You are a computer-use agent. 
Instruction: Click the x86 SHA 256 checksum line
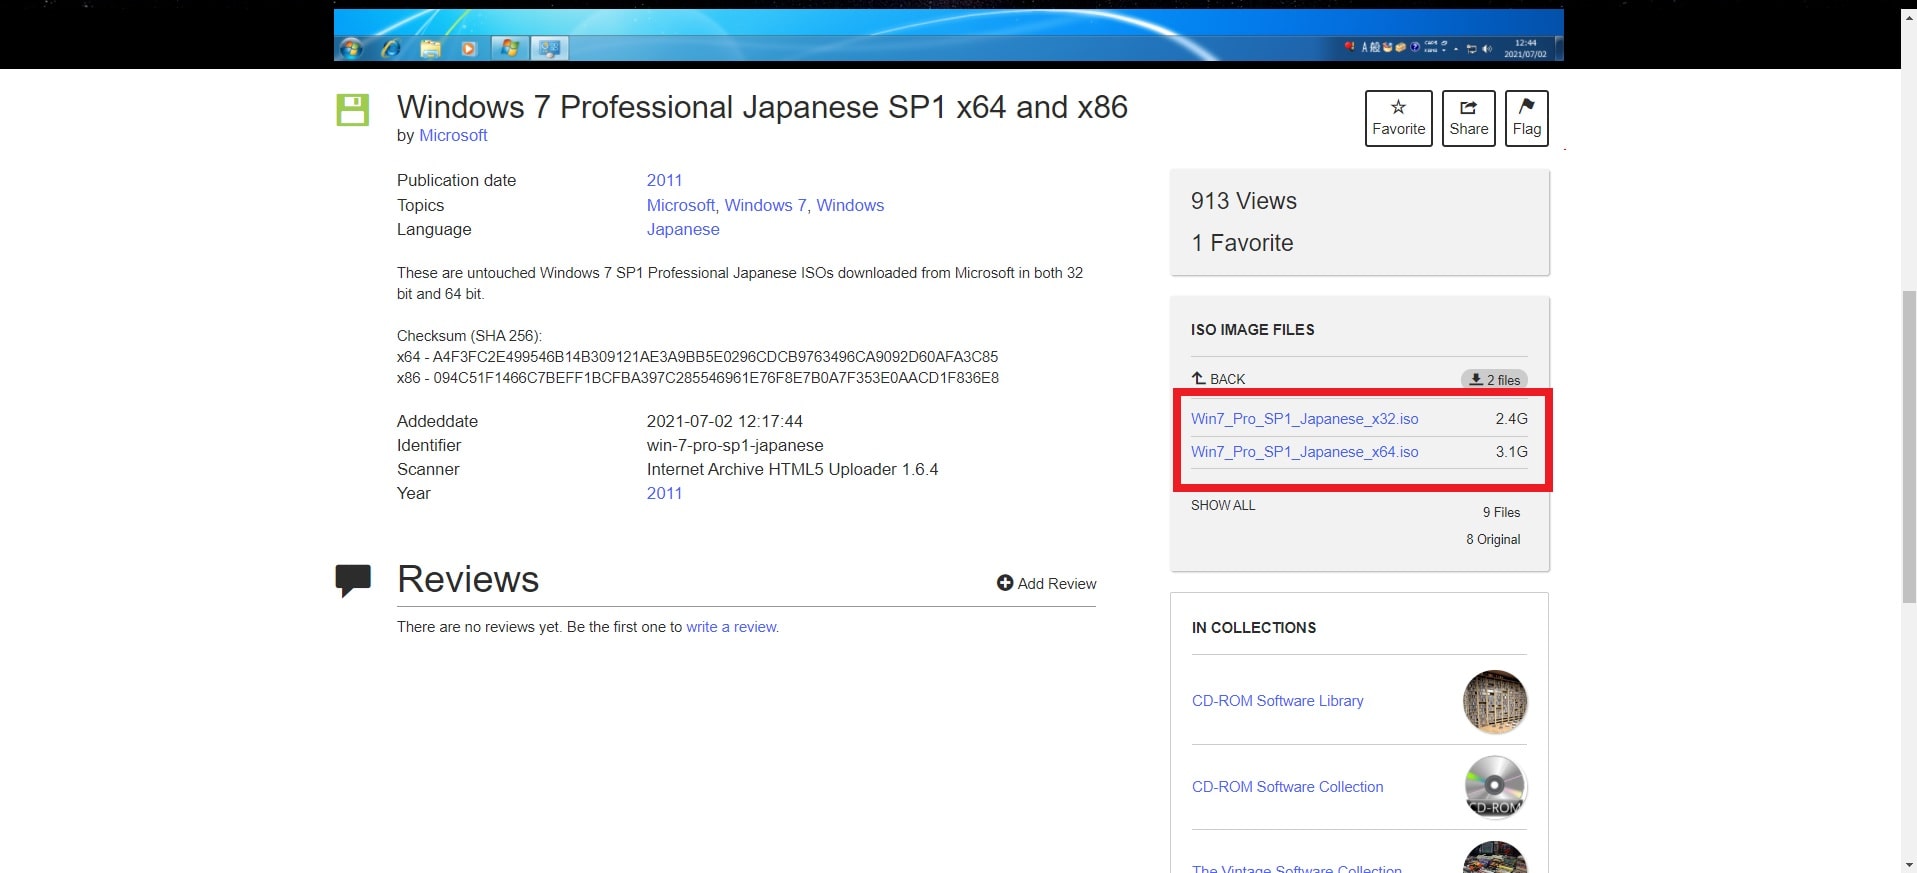click(698, 378)
